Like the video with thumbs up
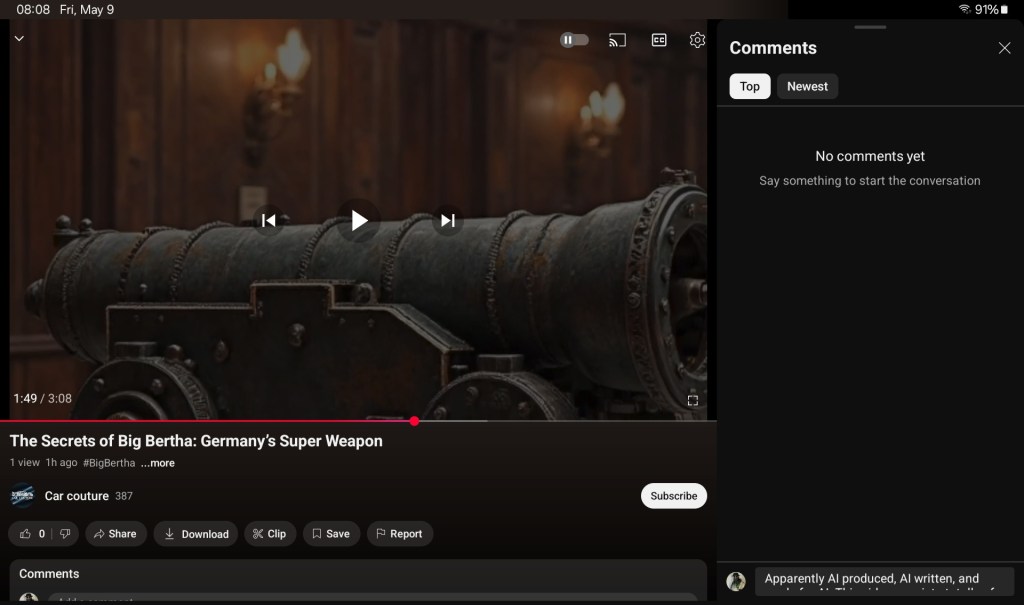Viewport: 1024px width, 605px height. coord(27,534)
